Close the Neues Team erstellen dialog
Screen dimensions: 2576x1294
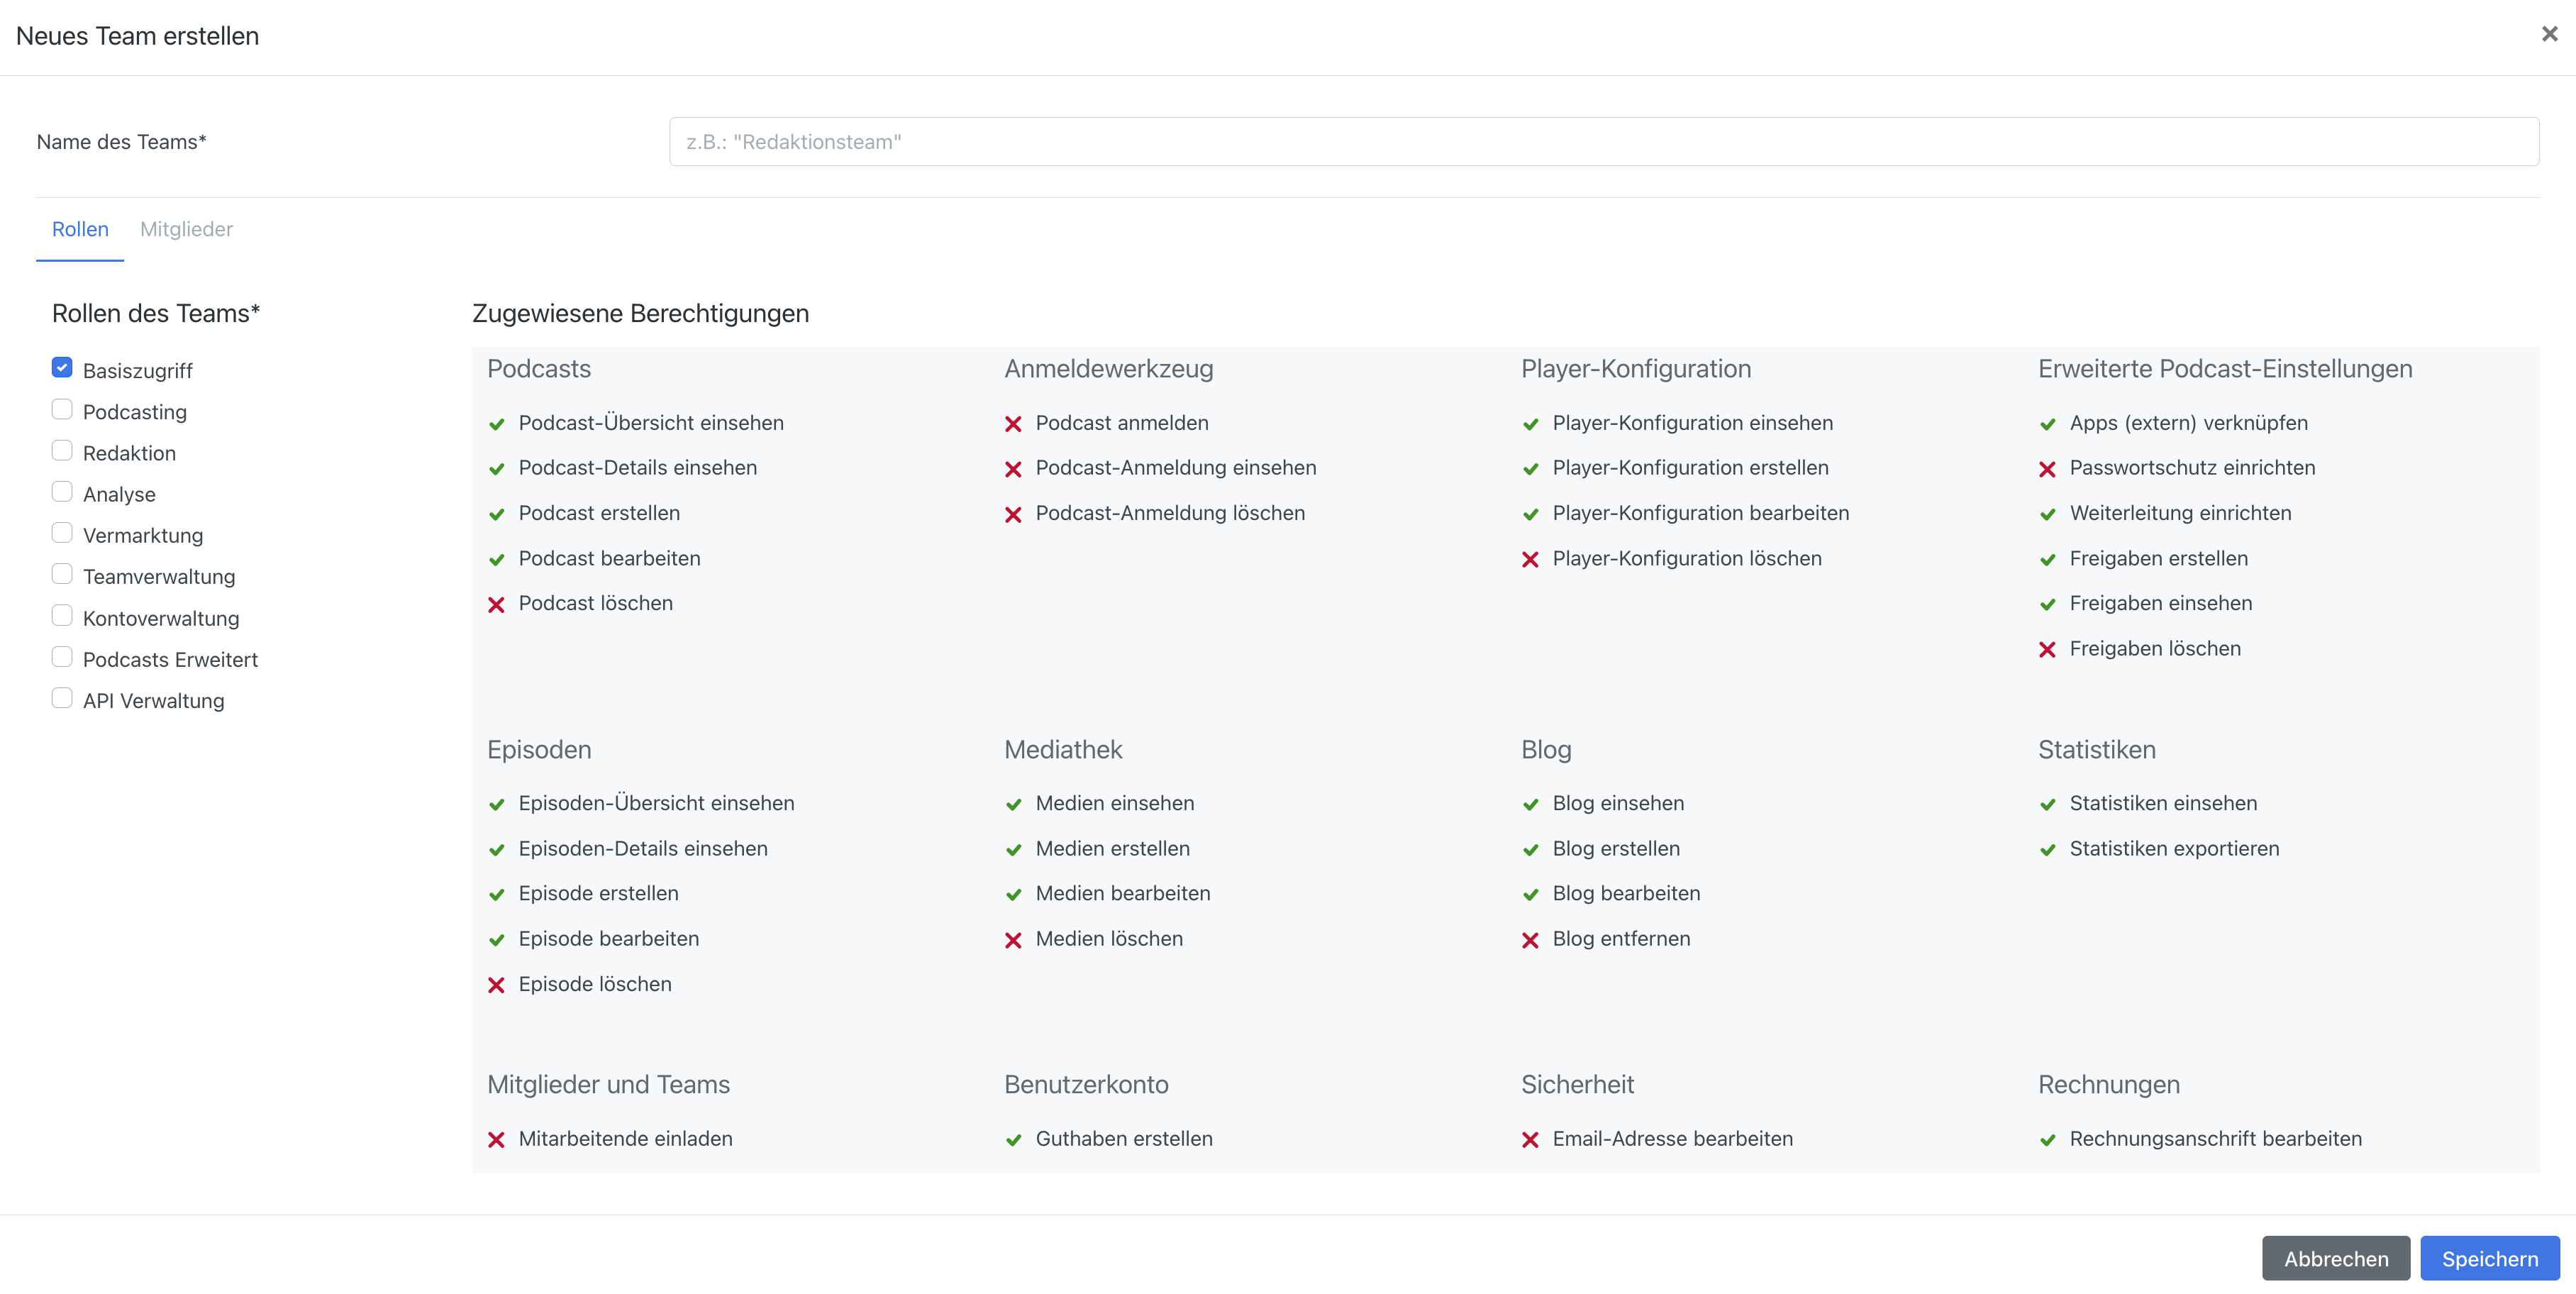2549,34
